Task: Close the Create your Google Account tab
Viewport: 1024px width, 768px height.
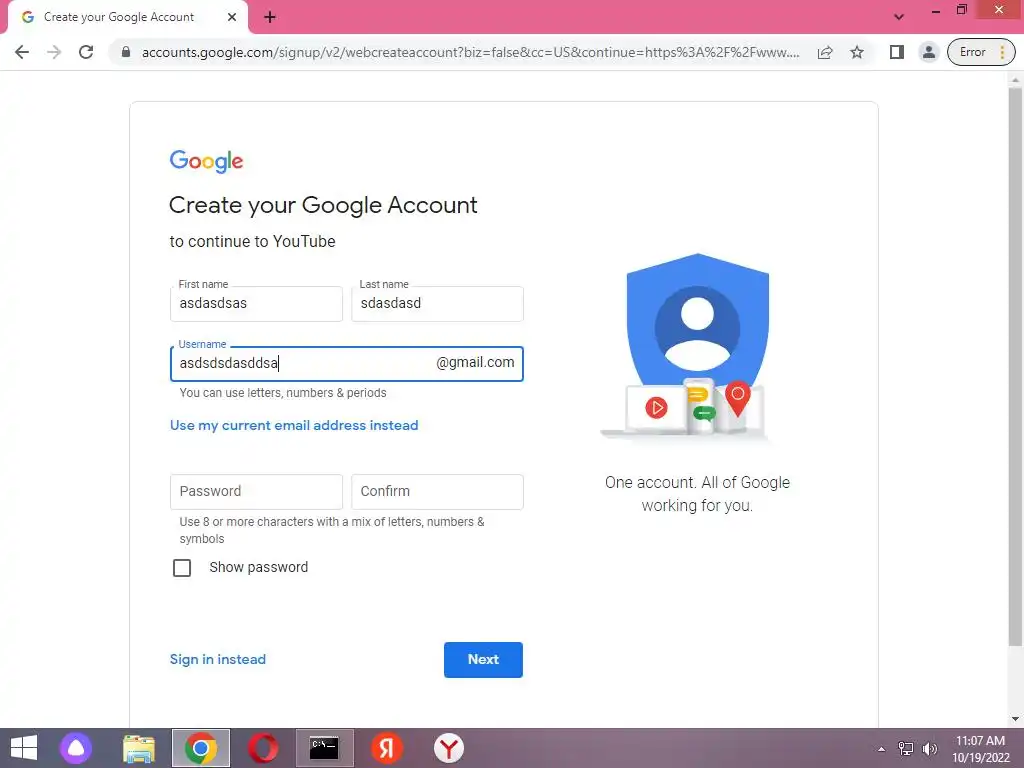Action: [232, 17]
